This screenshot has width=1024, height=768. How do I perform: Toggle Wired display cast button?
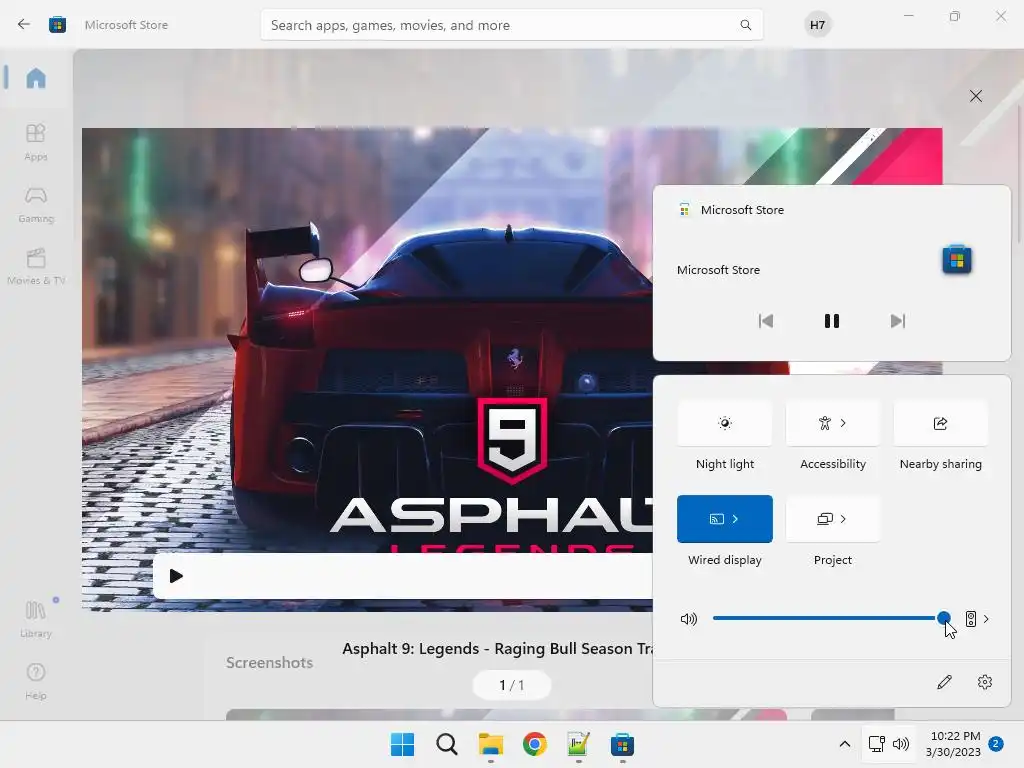[x=716, y=519]
